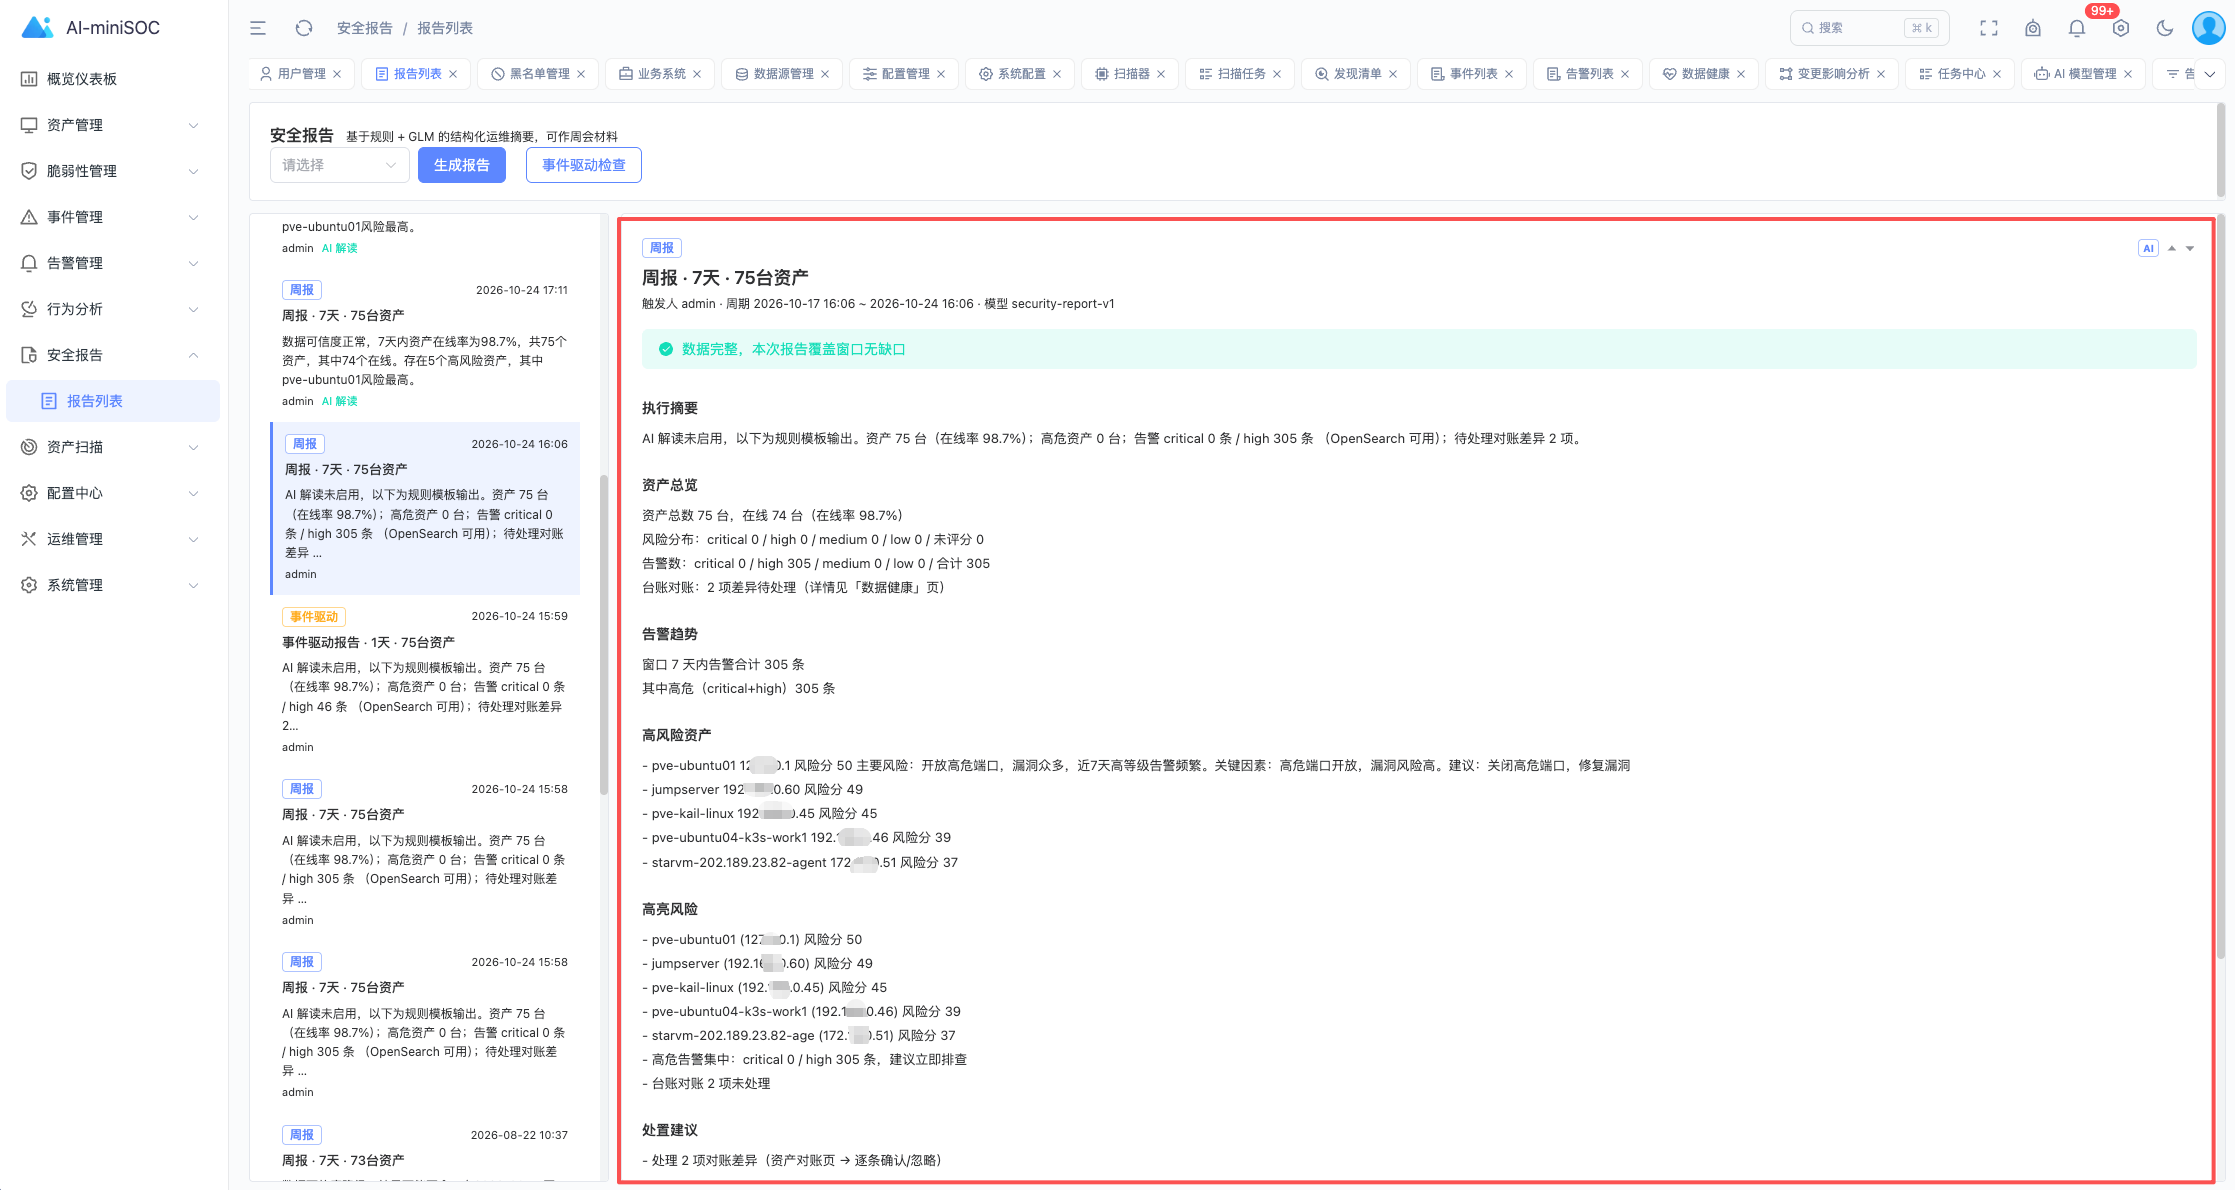Open the tab overflow dropdown arrow
The width and height of the screenshot is (2235, 1190).
pos(2209,74)
